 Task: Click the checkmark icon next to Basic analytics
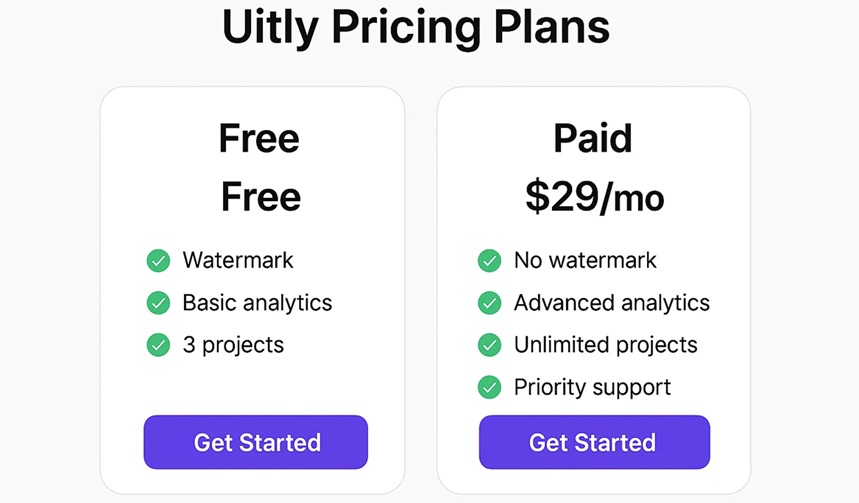coord(158,302)
